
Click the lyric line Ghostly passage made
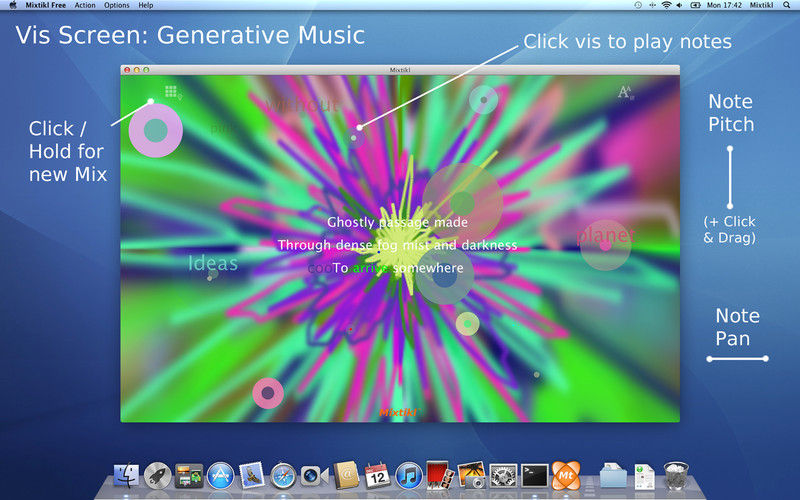coord(397,222)
